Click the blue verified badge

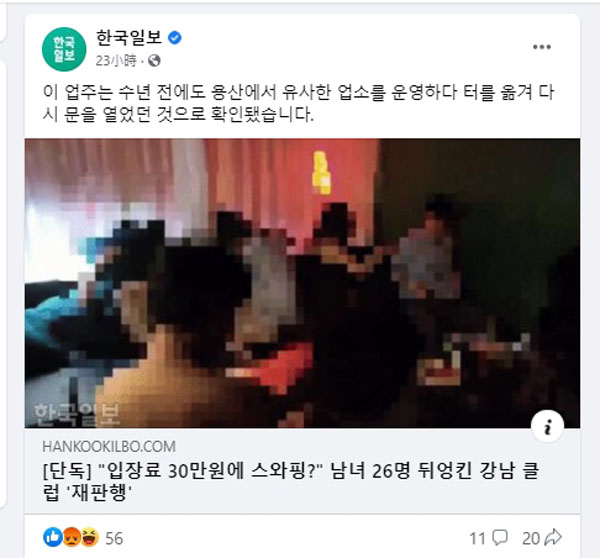(175, 38)
